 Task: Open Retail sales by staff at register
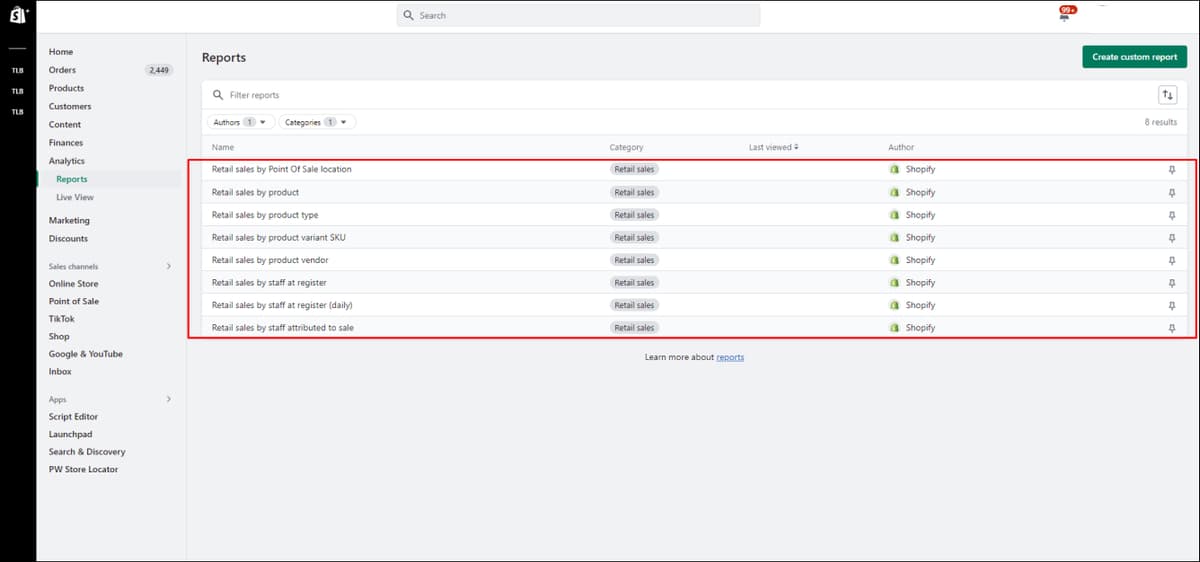tap(269, 283)
